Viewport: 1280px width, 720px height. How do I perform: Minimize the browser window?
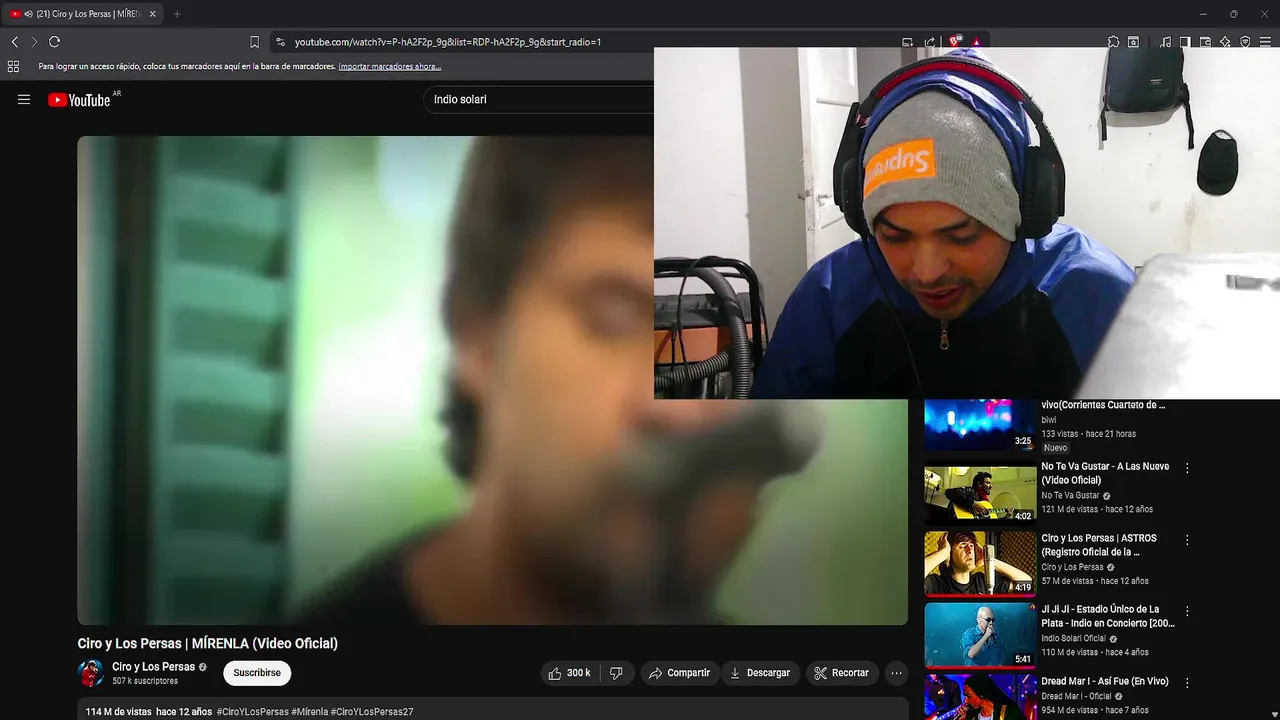(1204, 14)
